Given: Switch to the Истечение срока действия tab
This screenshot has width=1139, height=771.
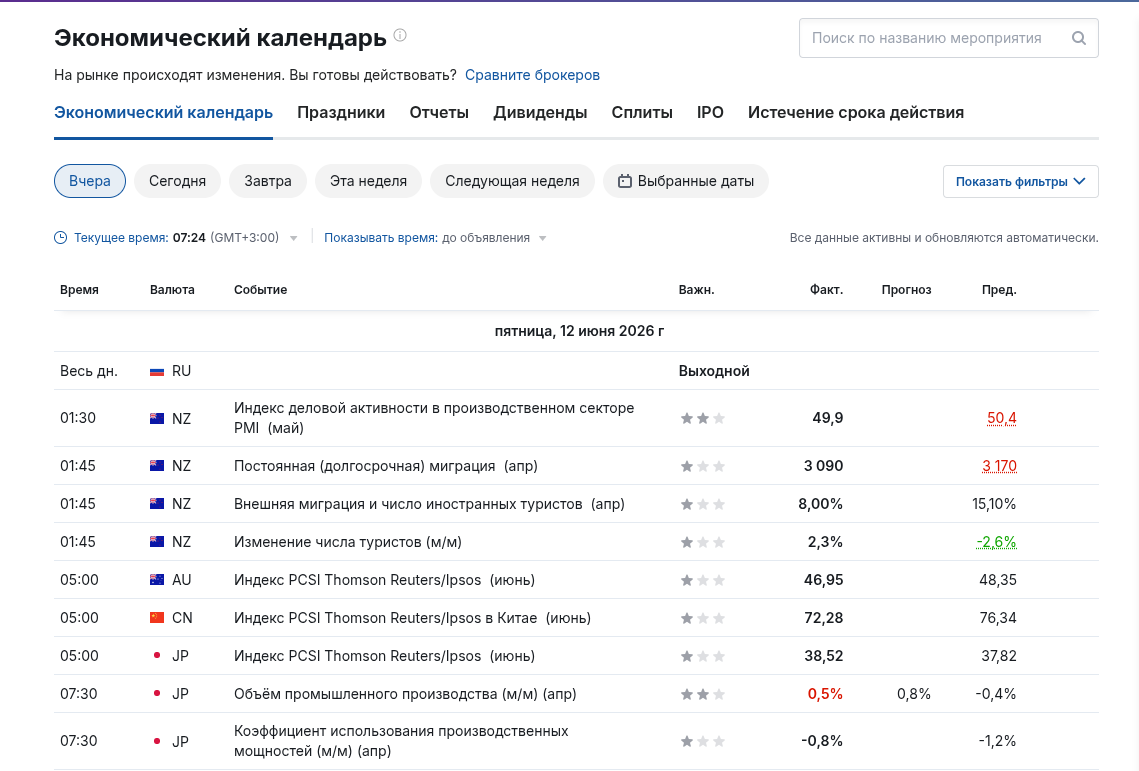Looking at the screenshot, I should 856,113.
